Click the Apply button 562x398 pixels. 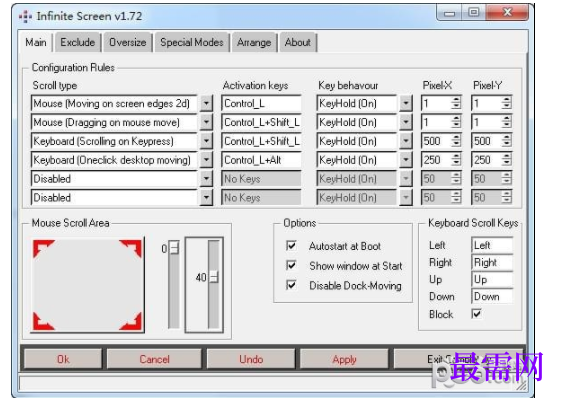(344, 359)
